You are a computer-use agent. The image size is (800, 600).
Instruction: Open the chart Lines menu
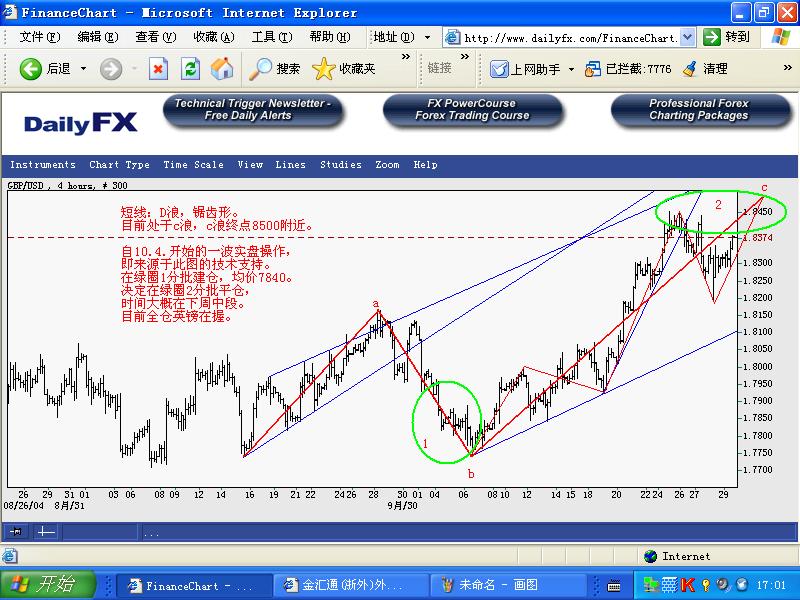pyautogui.click(x=290, y=165)
